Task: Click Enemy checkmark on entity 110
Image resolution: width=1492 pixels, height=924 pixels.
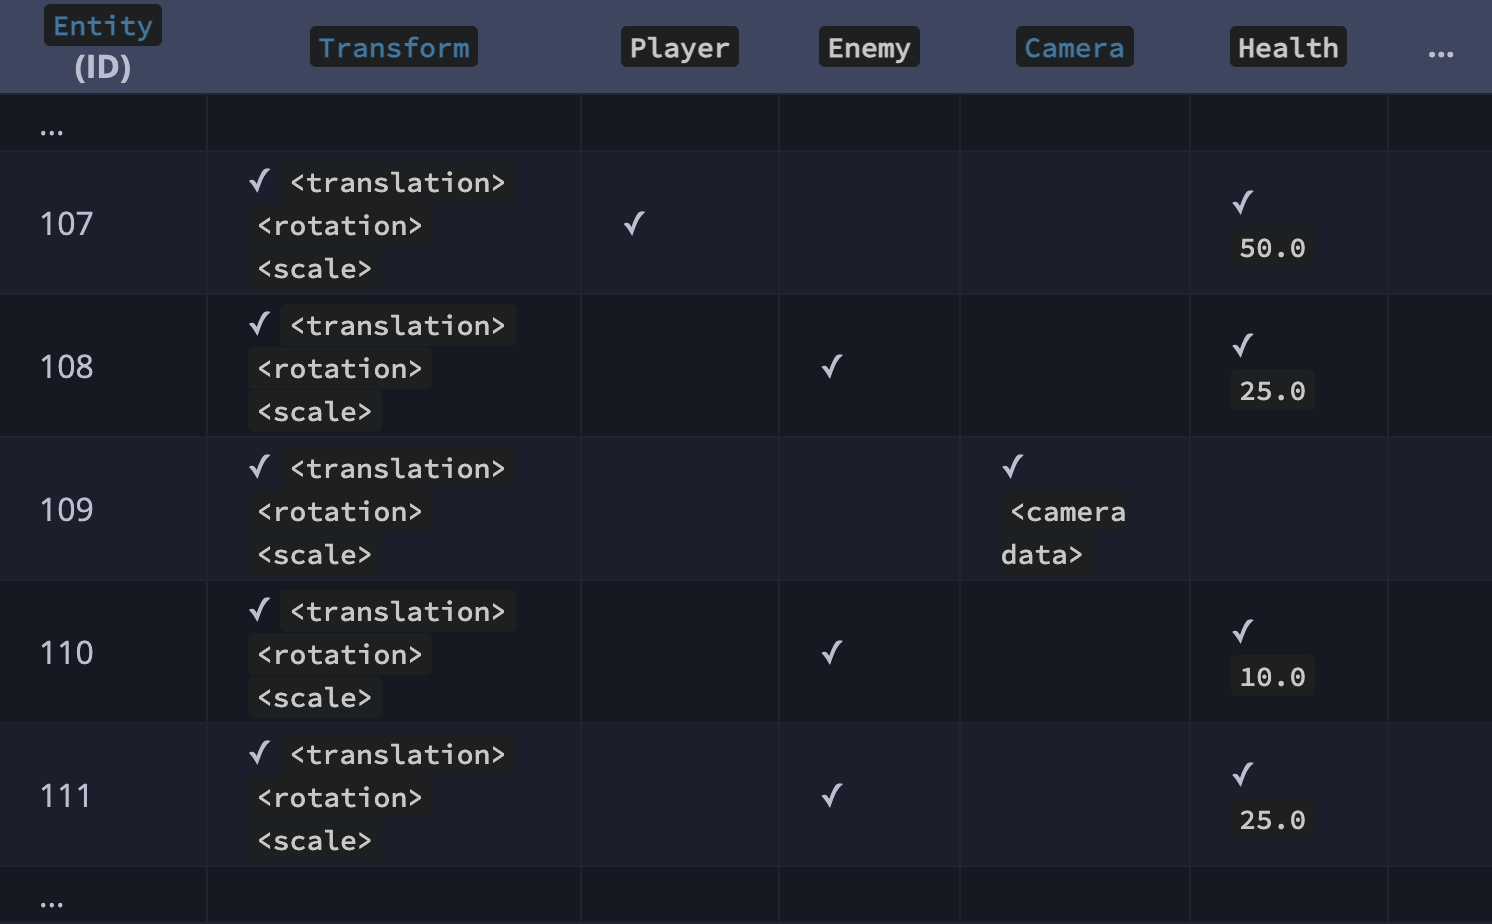Action: click(x=832, y=652)
